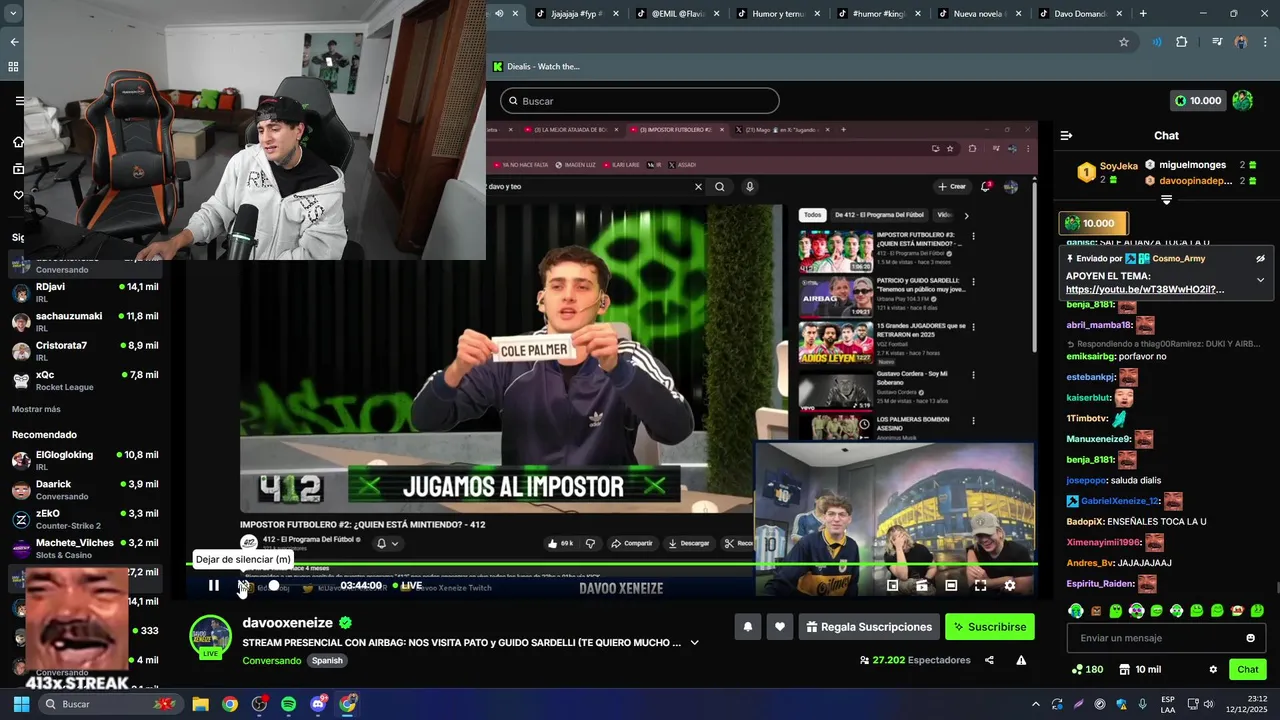Expand the chat leaderboard chevron
The image size is (1280, 720).
pyautogui.click(x=1166, y=200)
